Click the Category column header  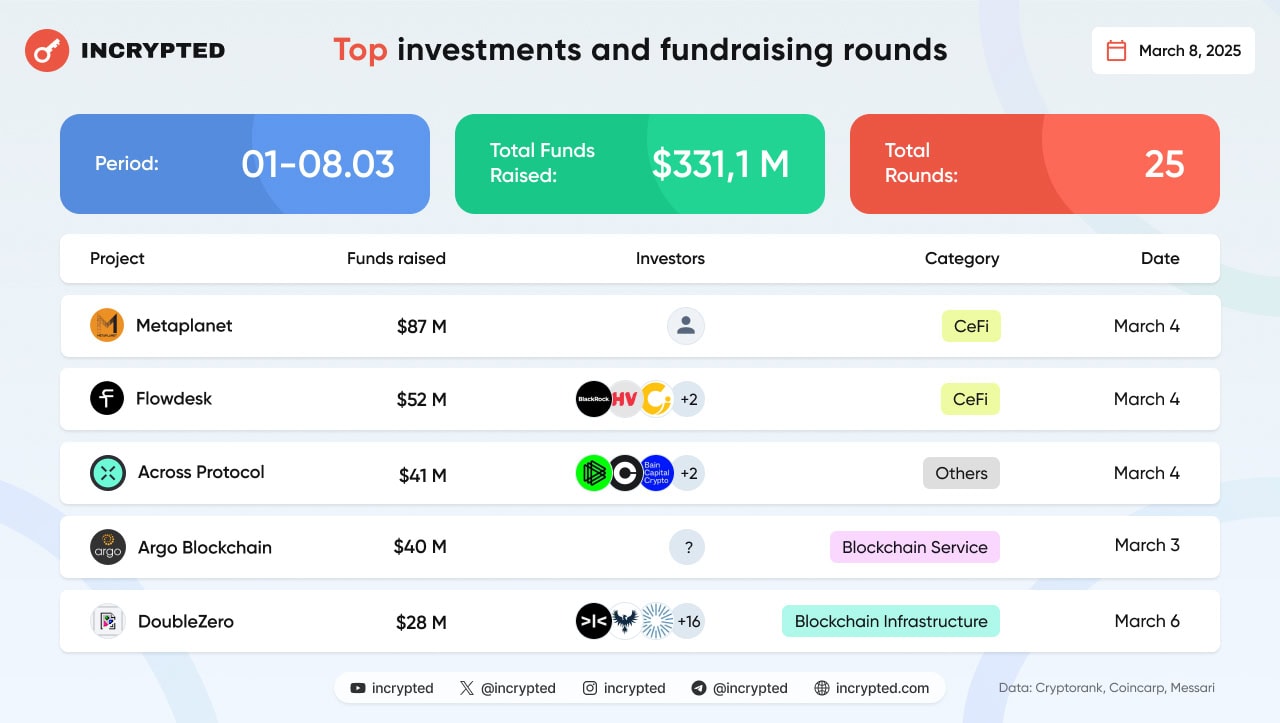click(x=961, y=259)
